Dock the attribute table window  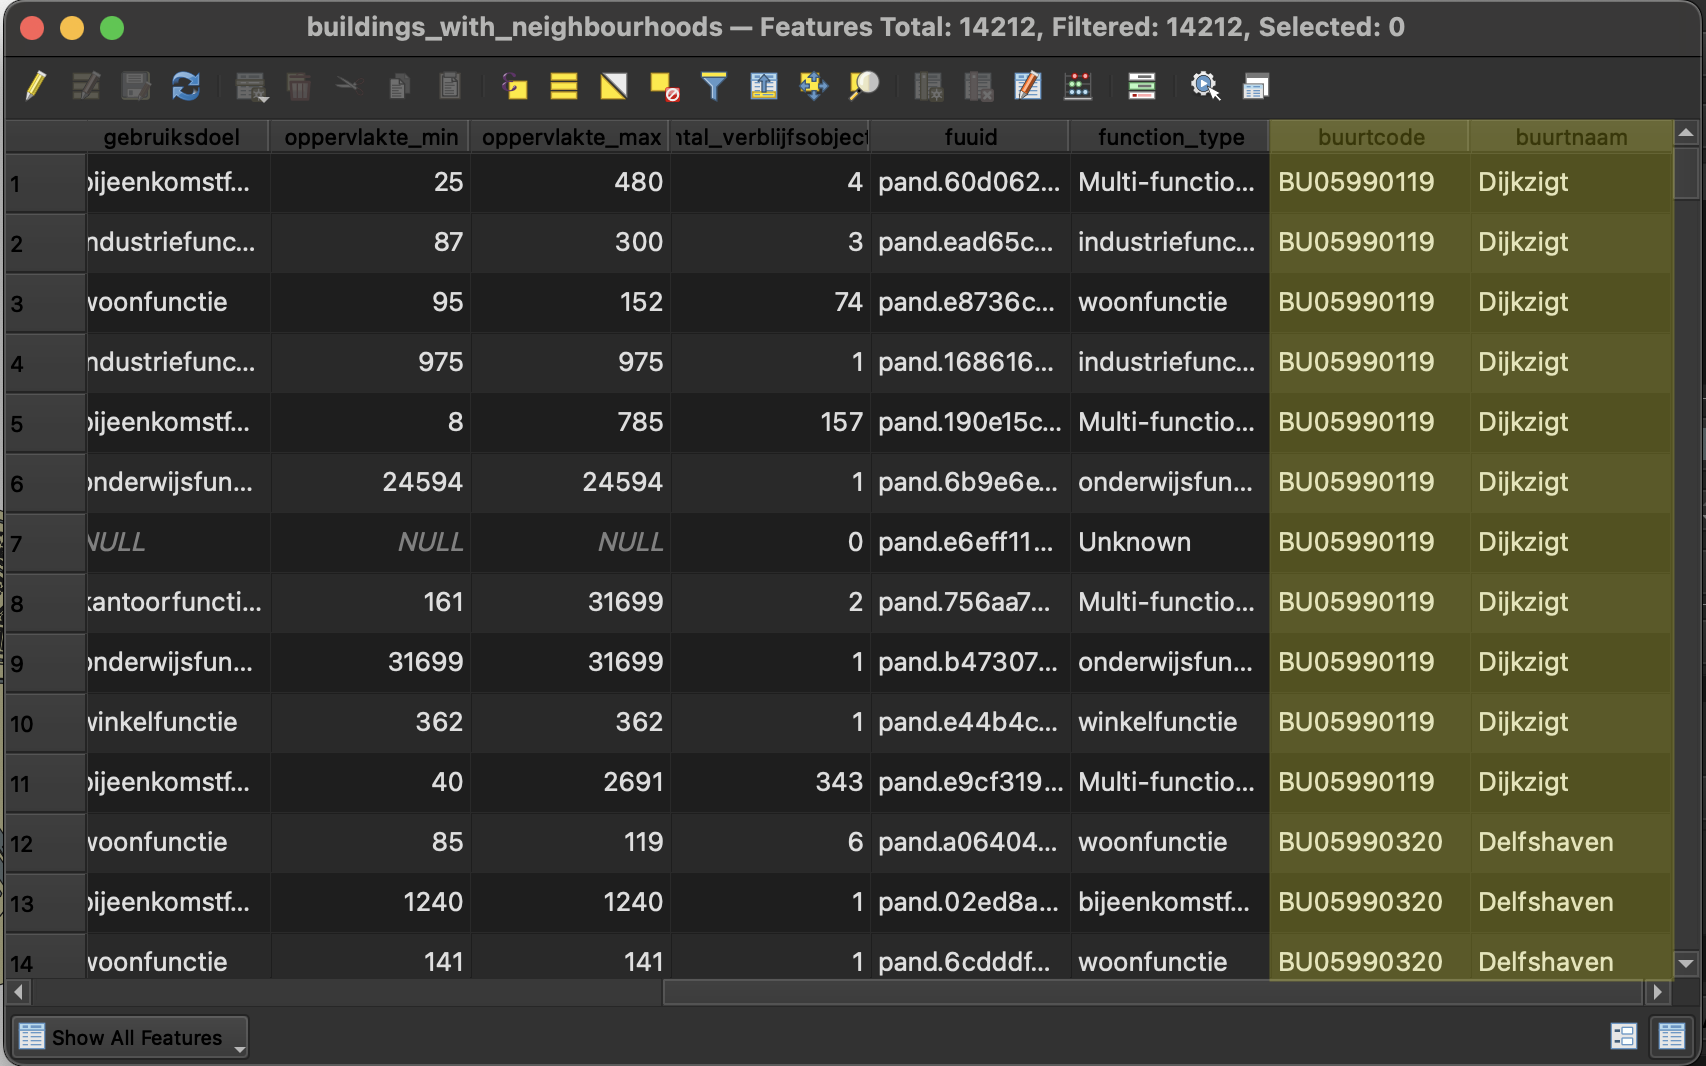point(1255,87)
